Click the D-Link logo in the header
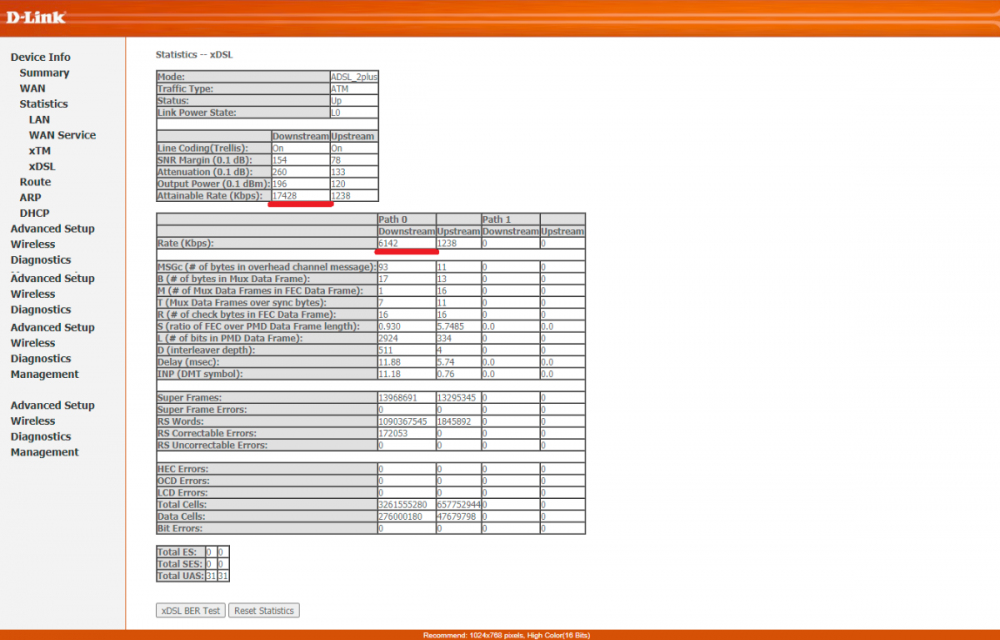This screenshot has height=640, width=1000. click(37, 16)
